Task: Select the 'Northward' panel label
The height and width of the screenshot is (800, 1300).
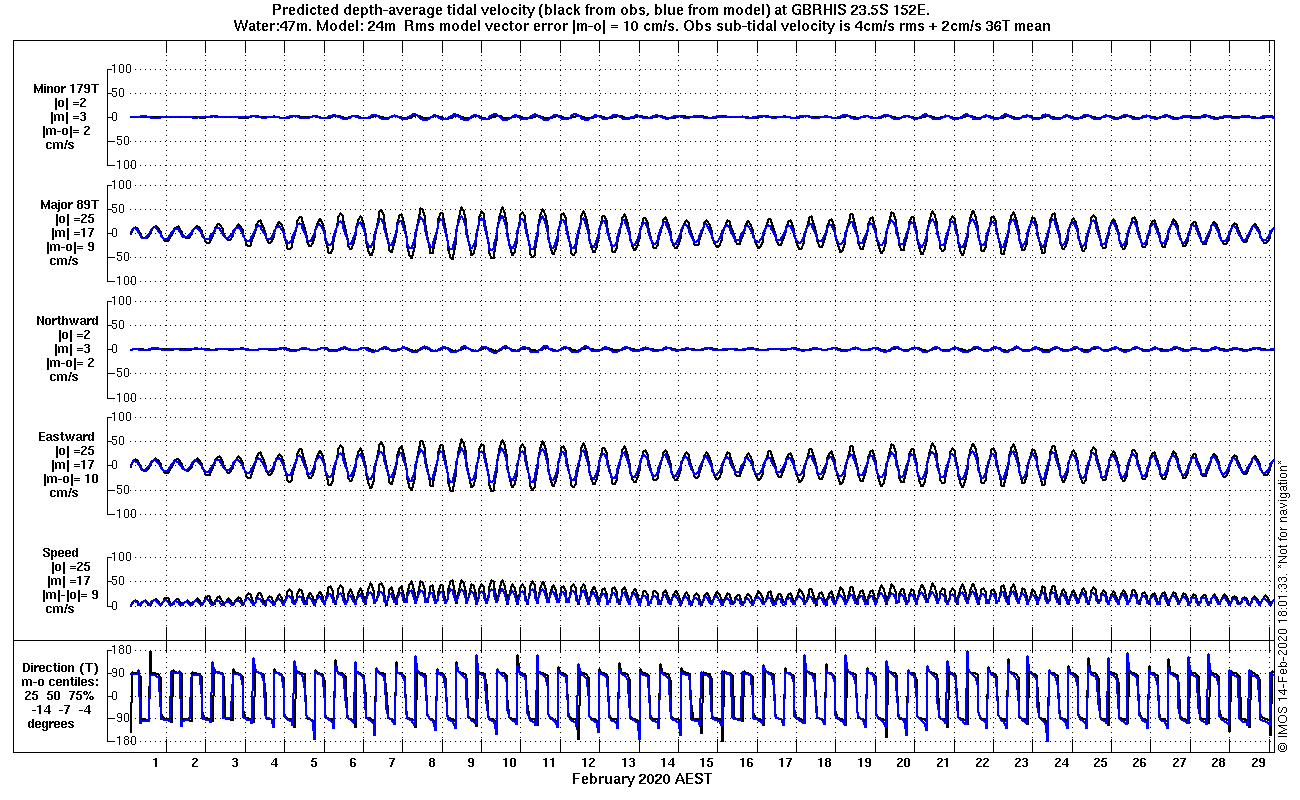Action: pyautogui.click(x=67, y=321)
